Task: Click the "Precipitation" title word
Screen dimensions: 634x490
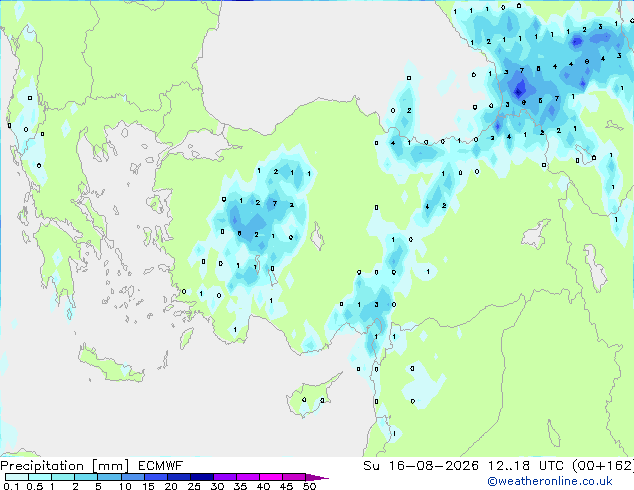Action: coord(42,466)
